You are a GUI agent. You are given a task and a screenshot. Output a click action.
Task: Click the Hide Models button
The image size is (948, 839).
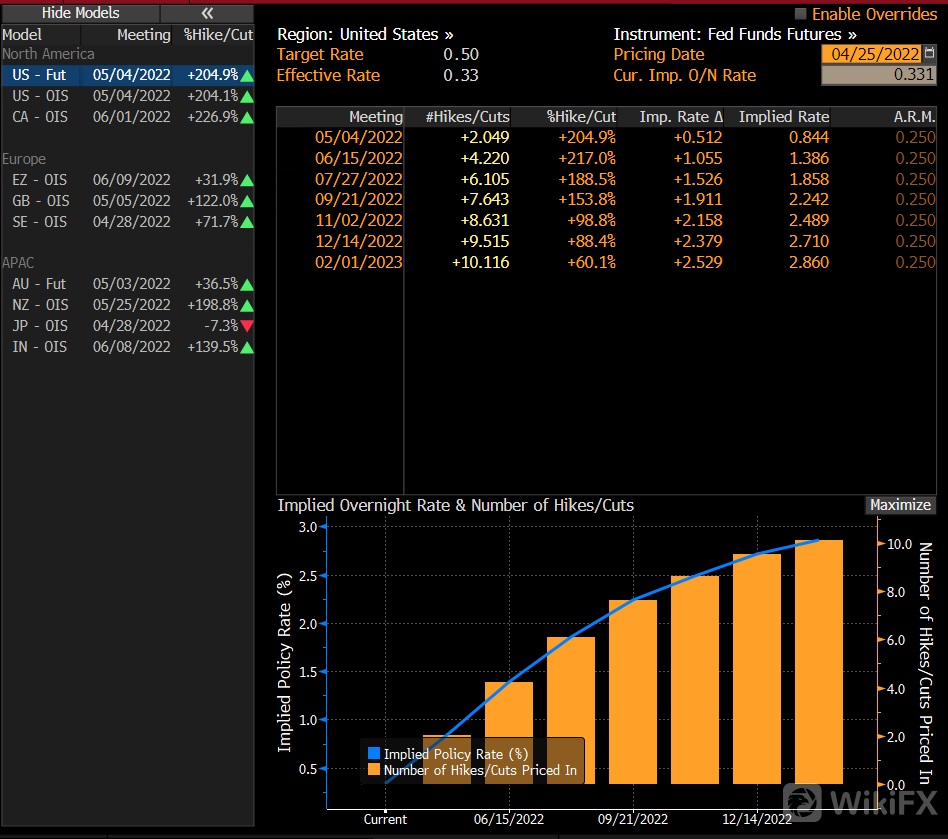point(80,13)
